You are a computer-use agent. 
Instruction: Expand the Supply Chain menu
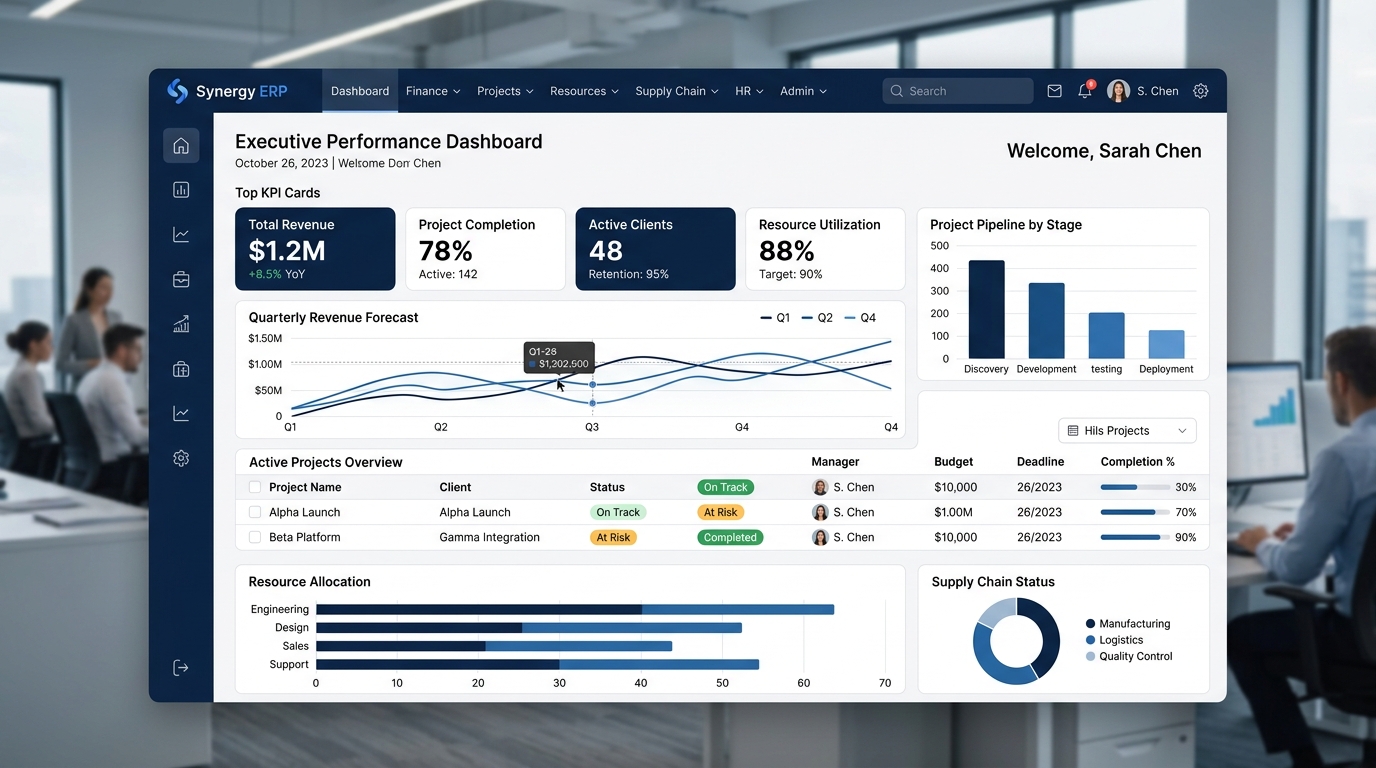(677, 91)
